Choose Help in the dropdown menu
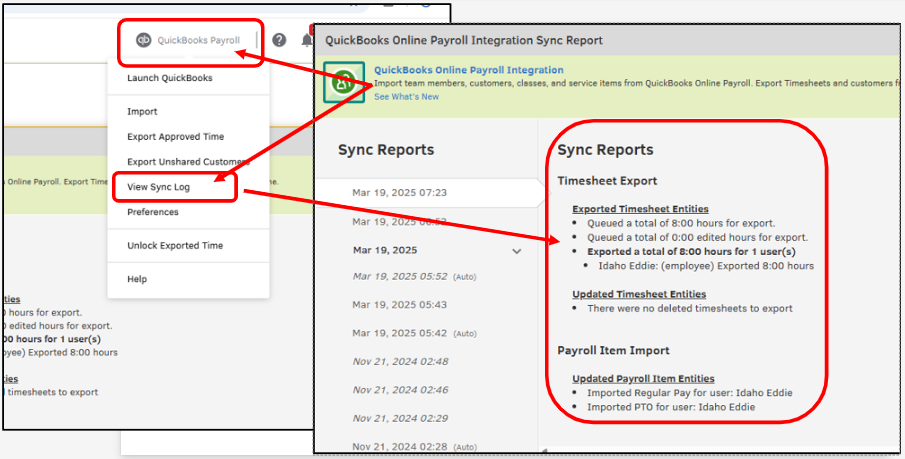This screenshot has width=905, height=459. (137, 279)
